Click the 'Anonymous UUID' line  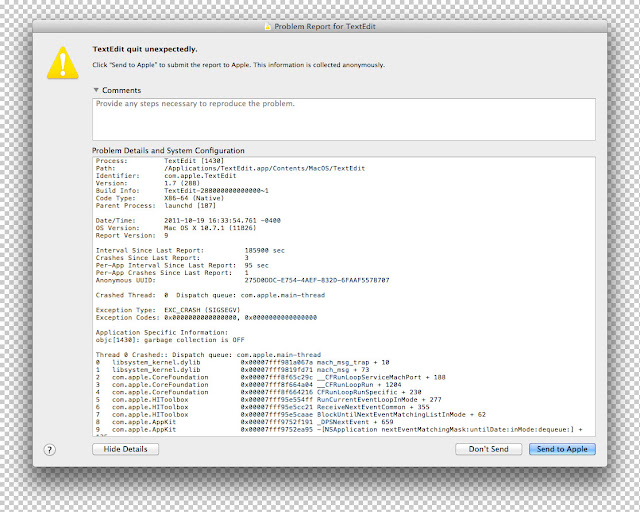(242, 280)
